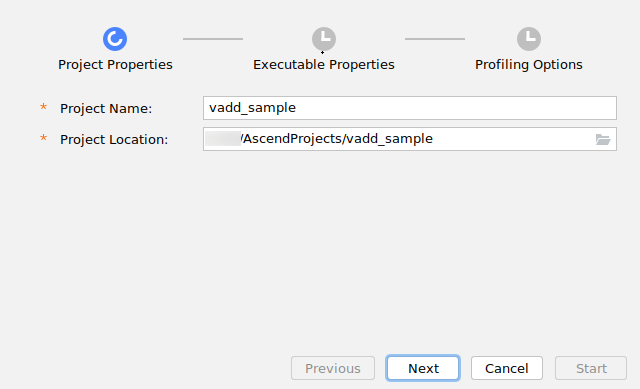Click the greyed-out Start button

(x=591, y=368)
